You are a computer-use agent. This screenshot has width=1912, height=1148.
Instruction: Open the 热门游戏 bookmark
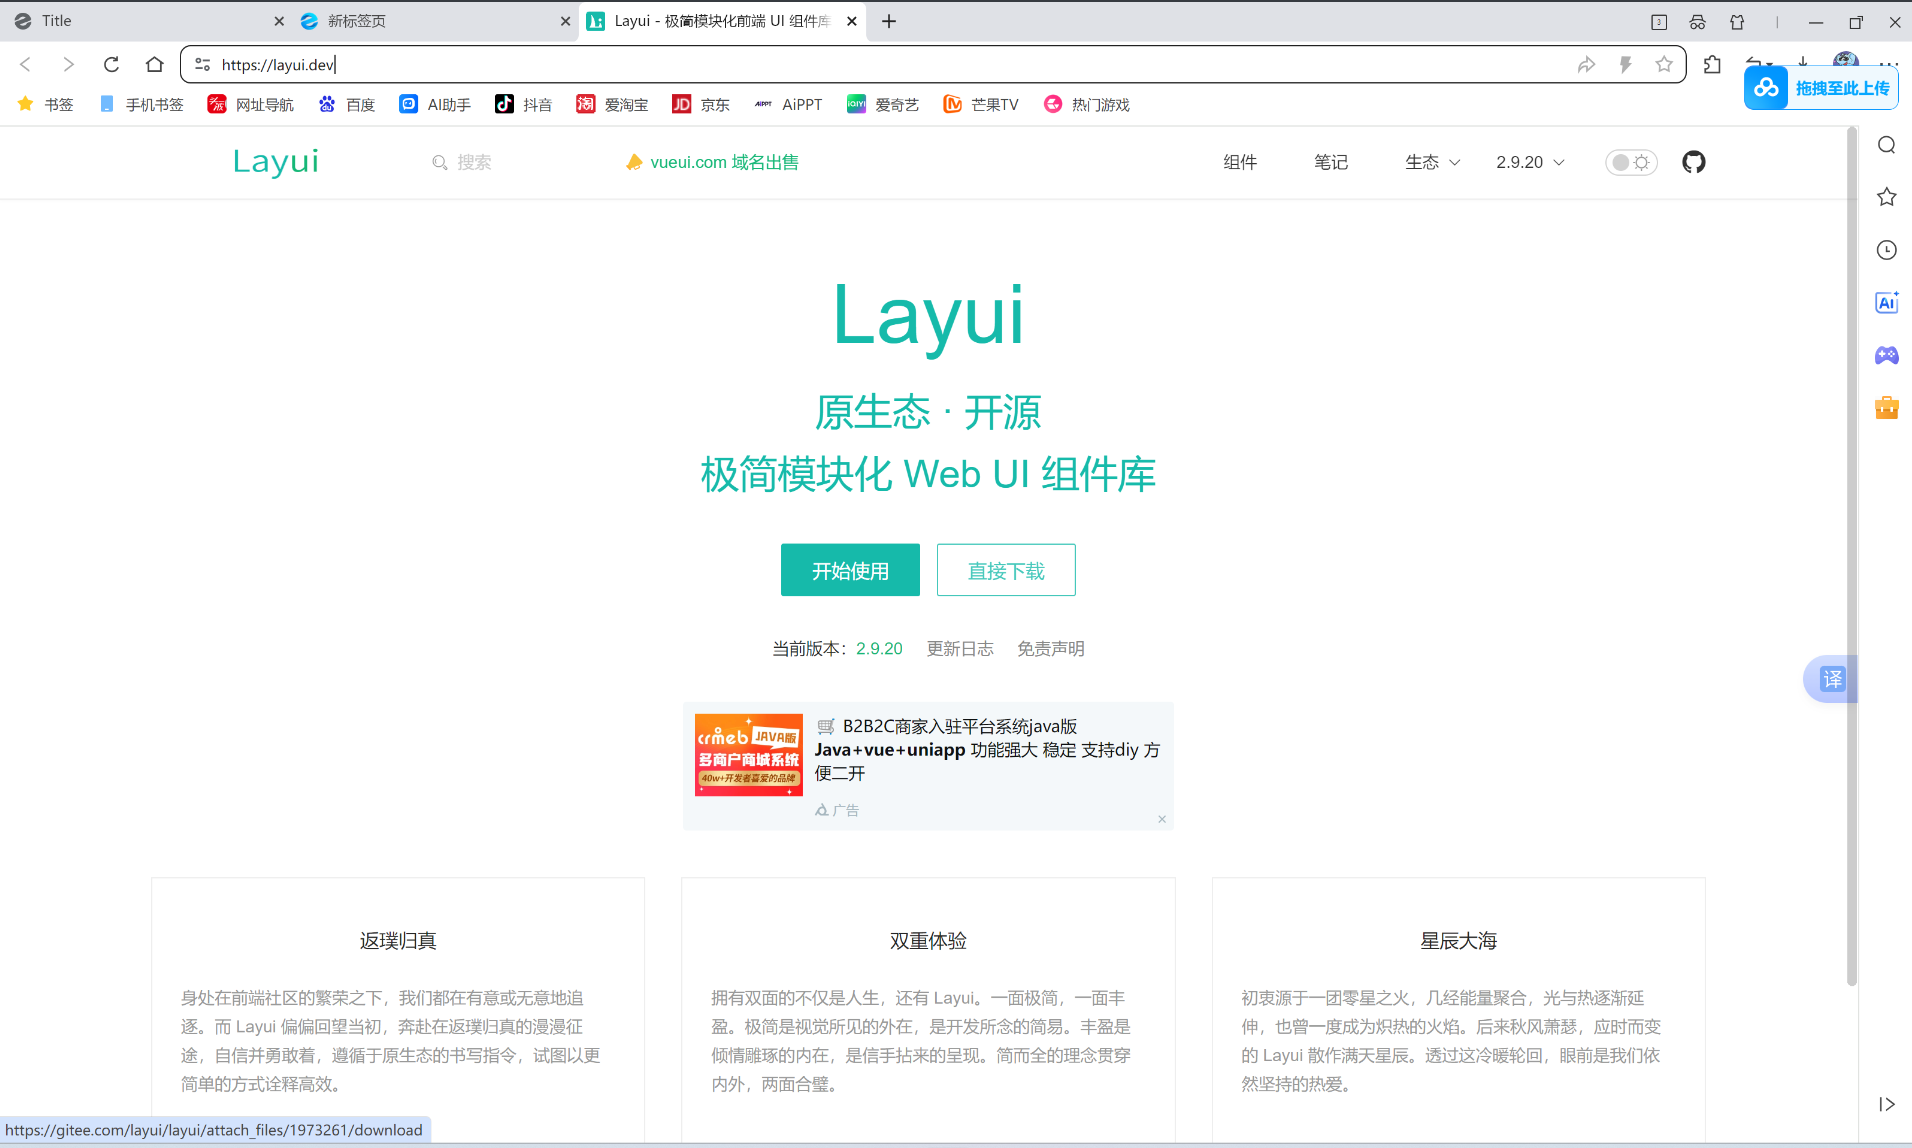click(1087, 104)
